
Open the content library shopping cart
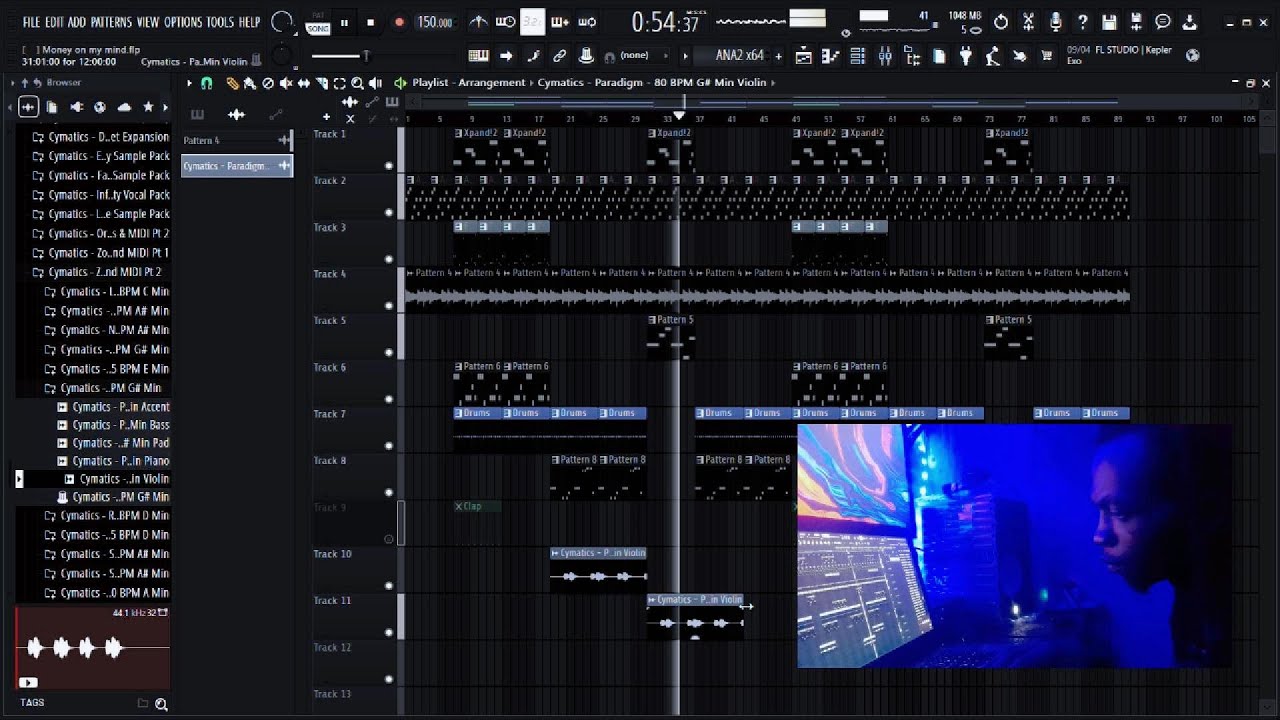coord(1046,57)
